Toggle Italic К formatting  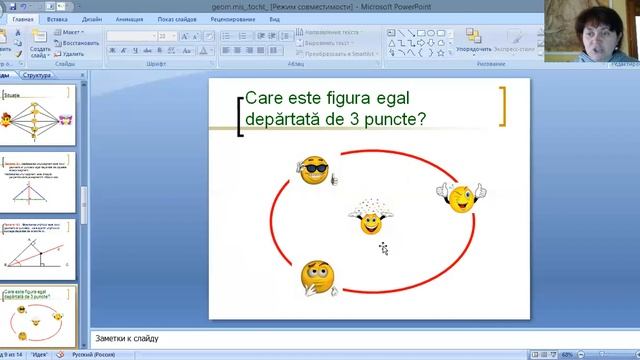123,51
